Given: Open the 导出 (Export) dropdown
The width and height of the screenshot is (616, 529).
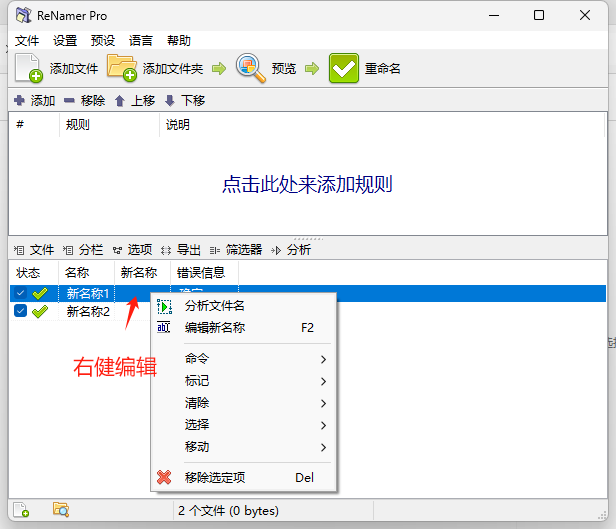Looking at the screenshot, I should tap(181, 250).
